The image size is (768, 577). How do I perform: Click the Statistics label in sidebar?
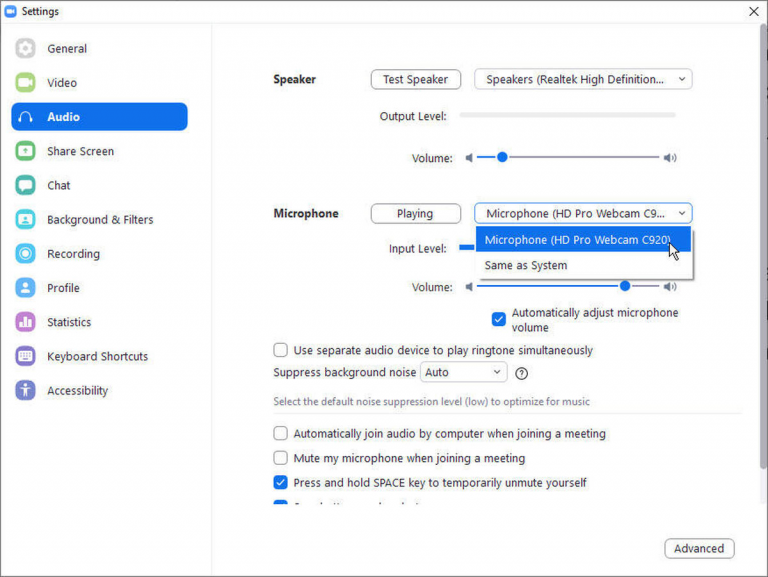(x=69, y=322)
